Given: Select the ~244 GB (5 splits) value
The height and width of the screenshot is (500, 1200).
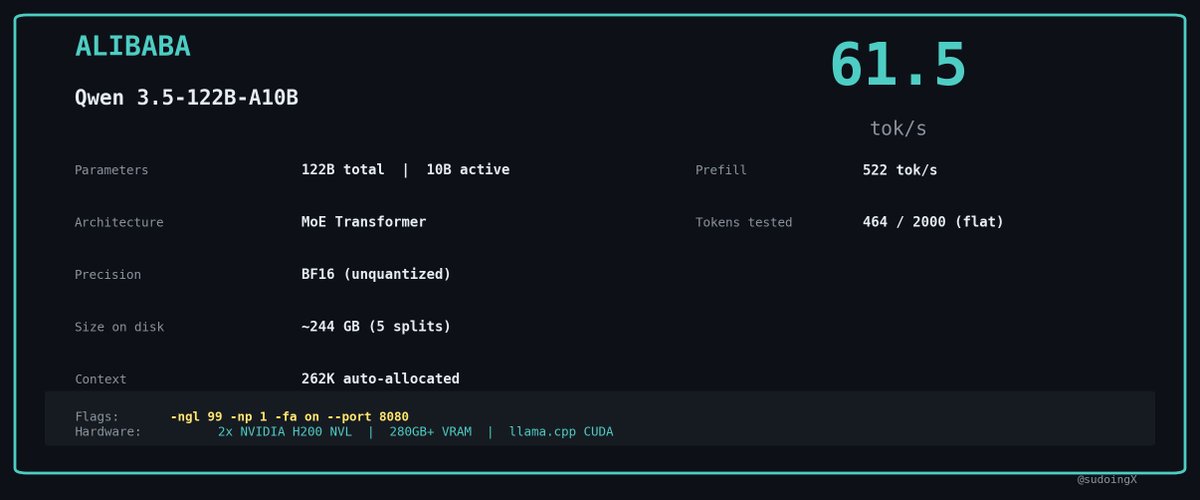Looking at the screenshot, I should pyautogui.click(x=376, y=327).
